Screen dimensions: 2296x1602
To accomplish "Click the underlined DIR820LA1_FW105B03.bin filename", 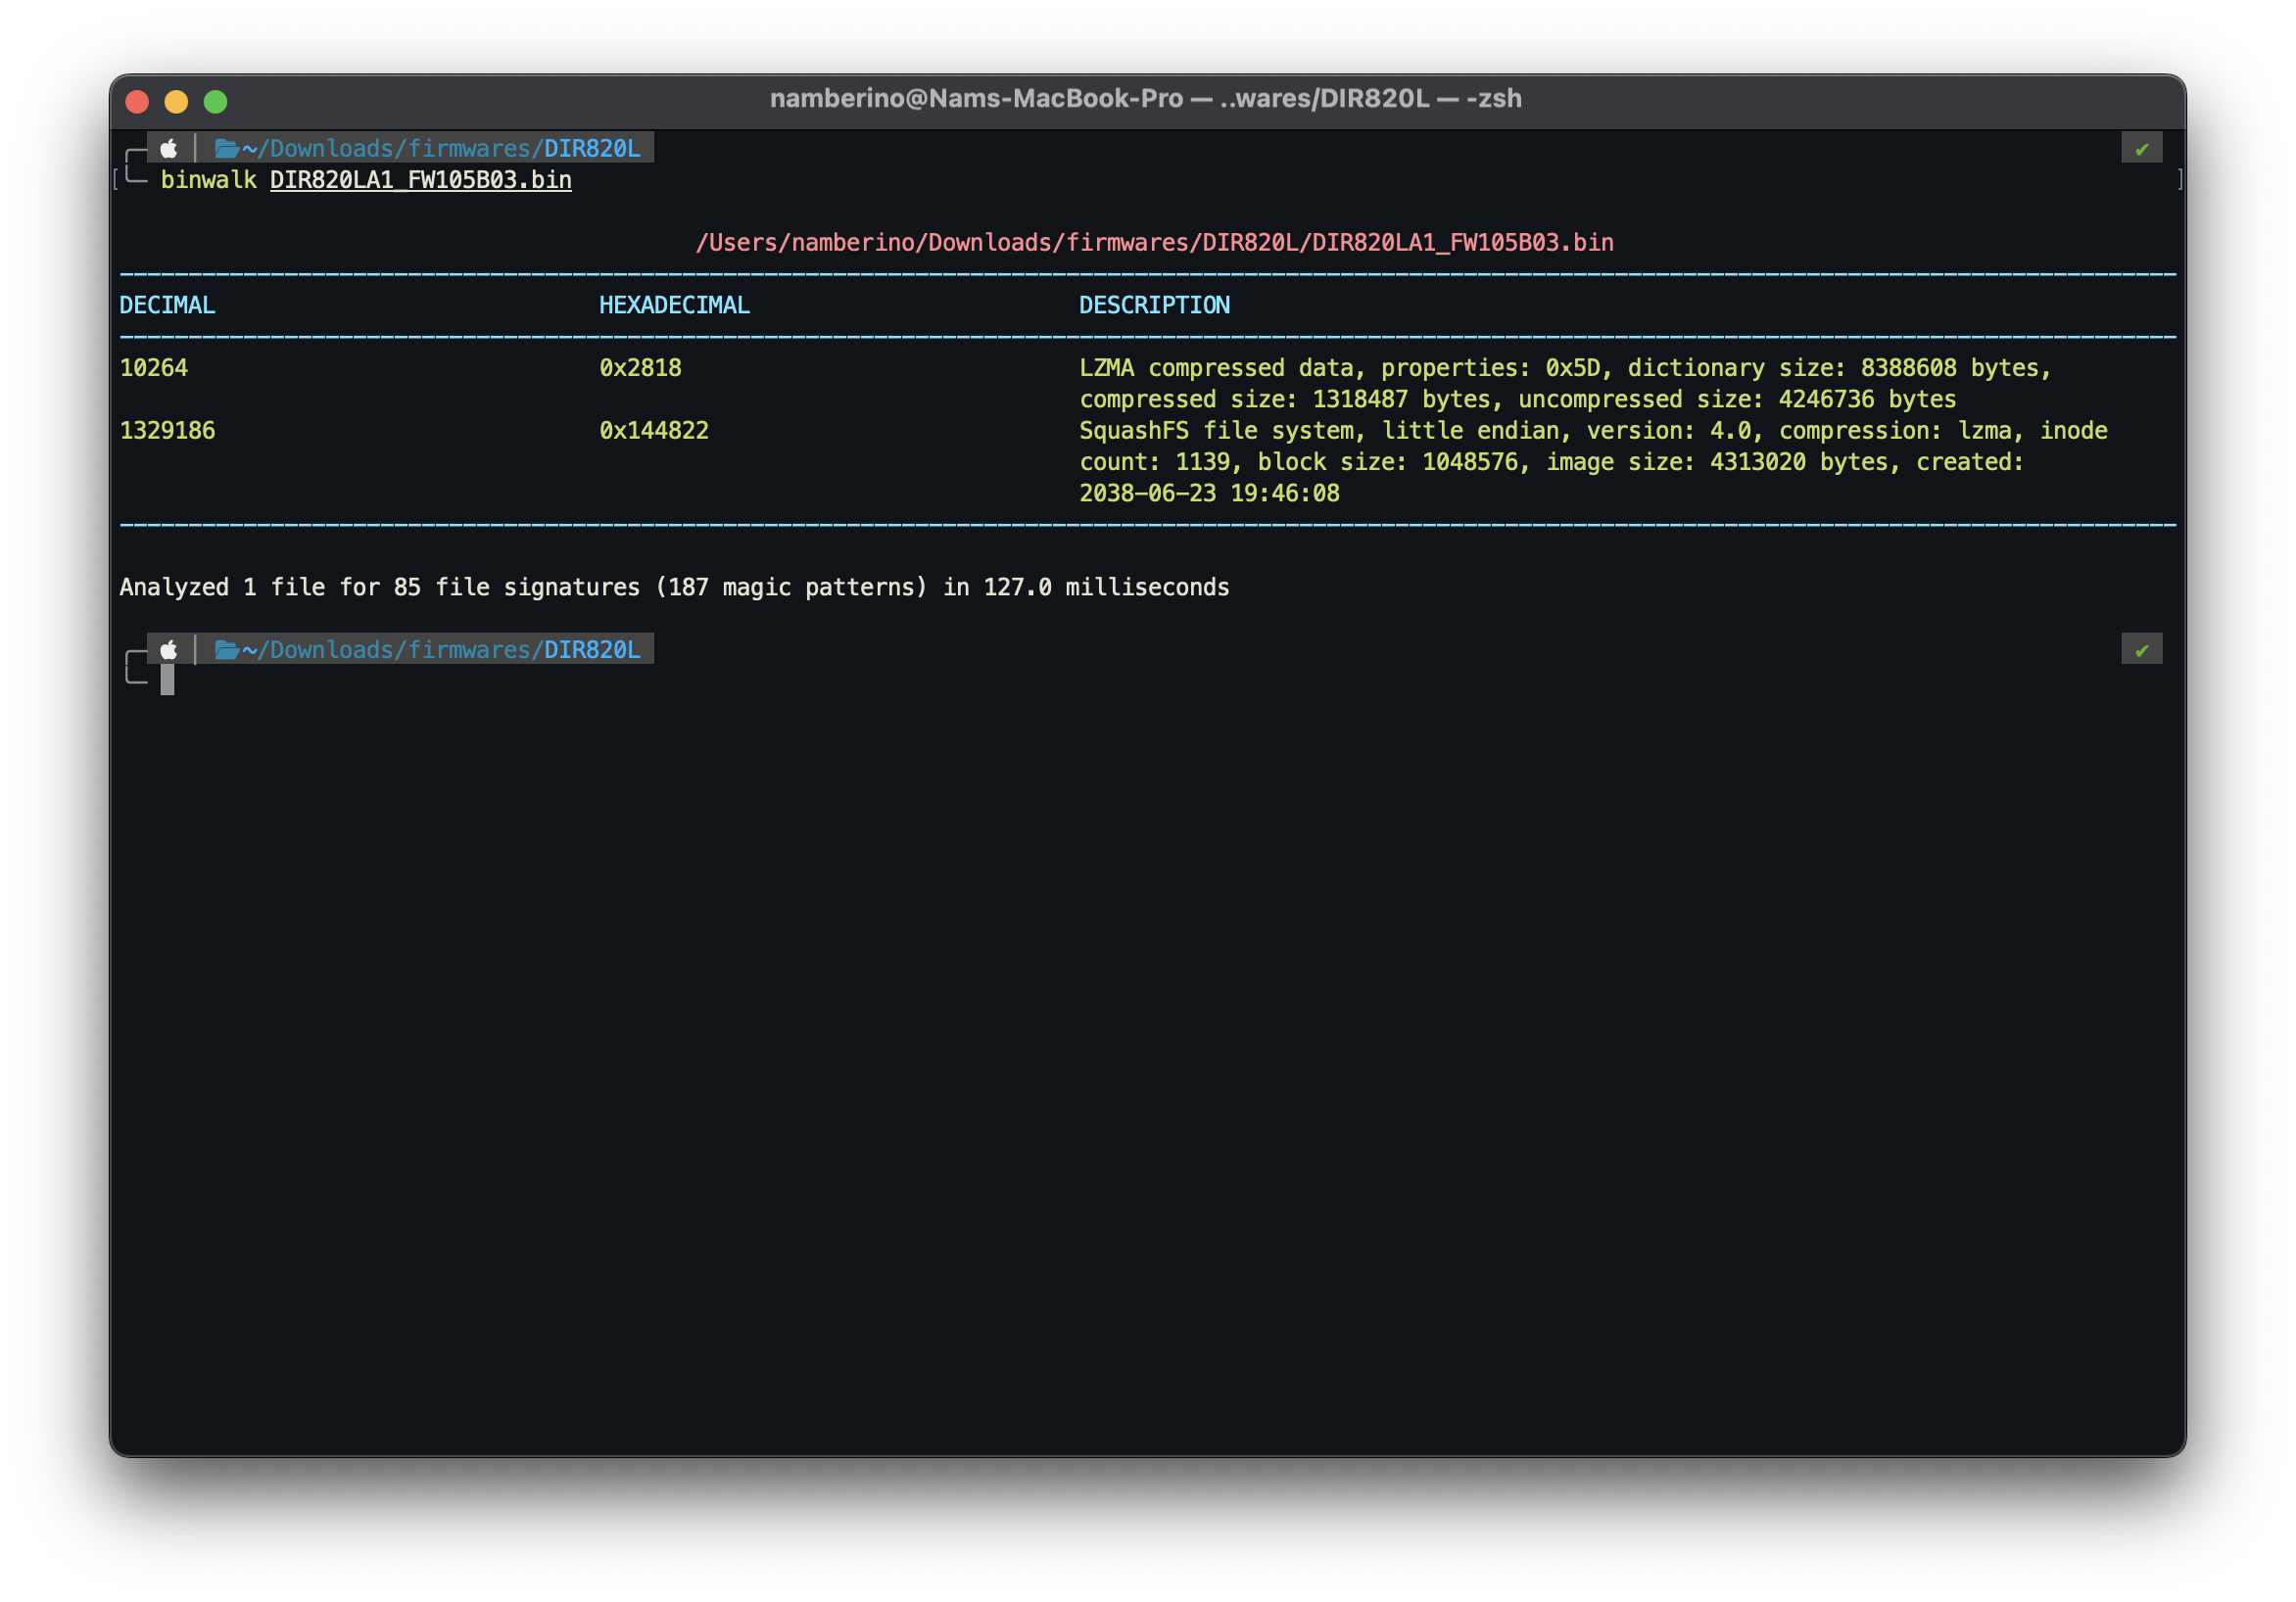I will (421, 180).
